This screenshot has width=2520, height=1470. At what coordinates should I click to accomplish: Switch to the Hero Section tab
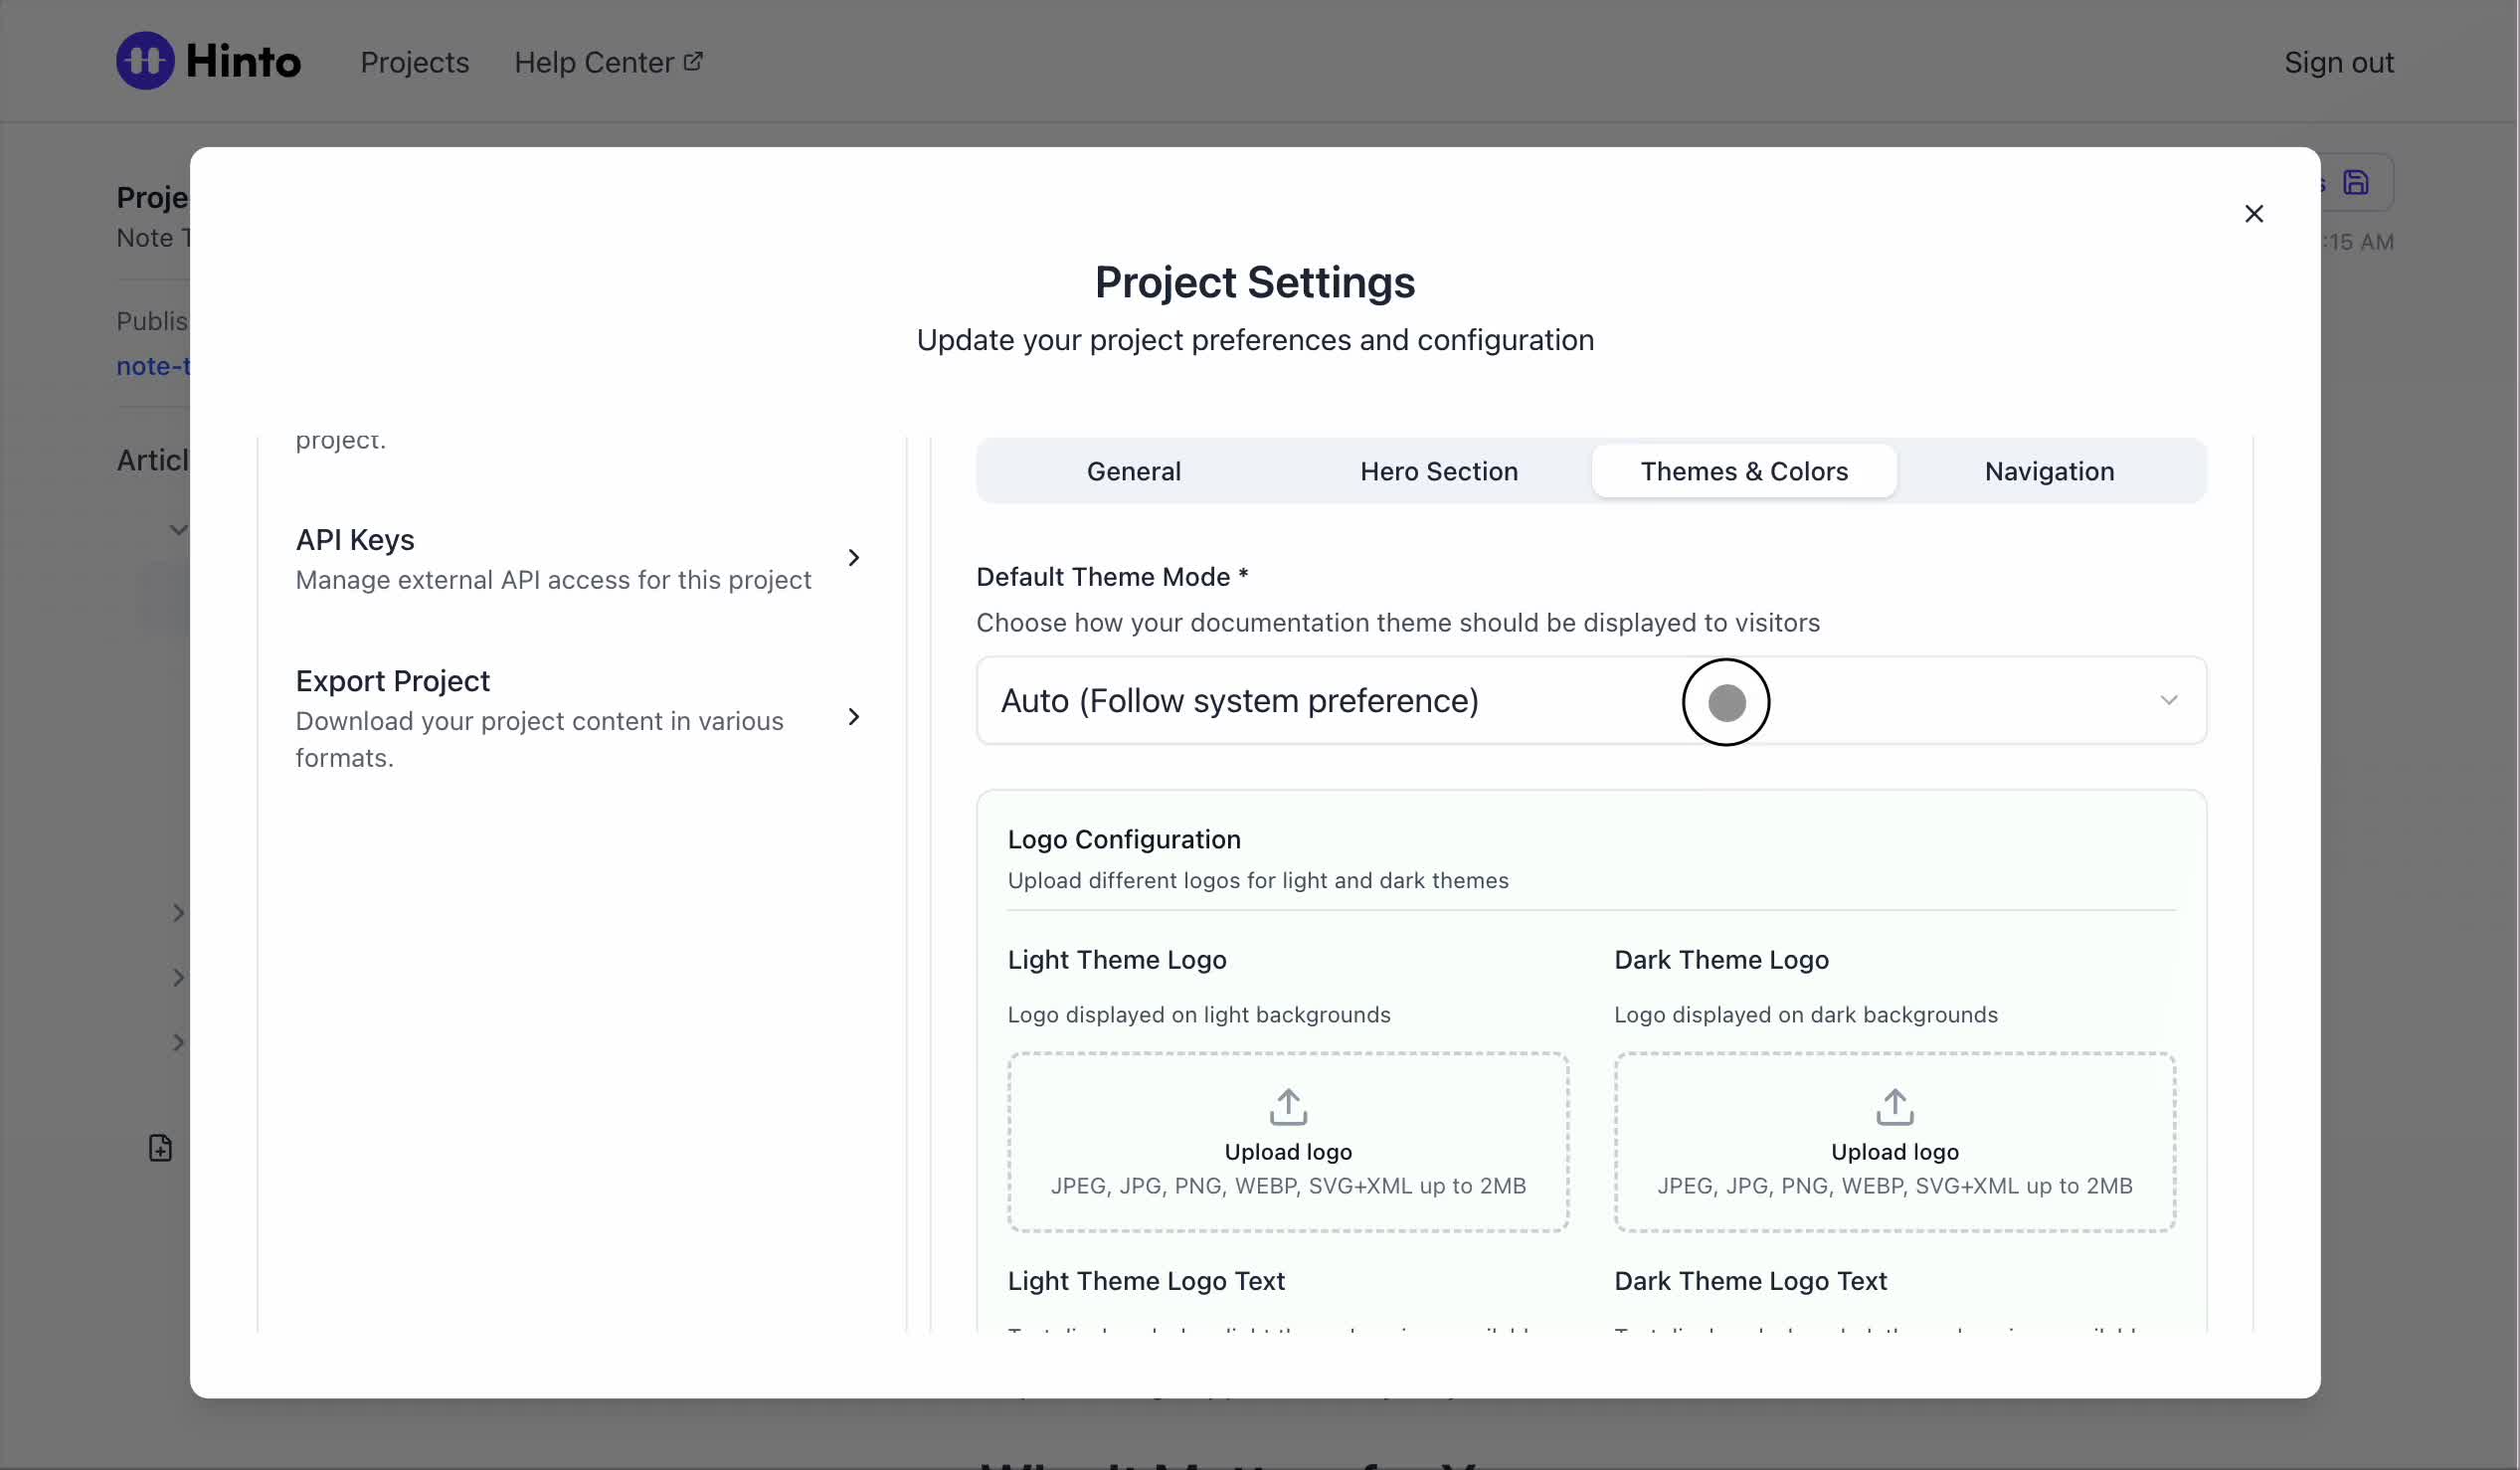point(1438,471)
